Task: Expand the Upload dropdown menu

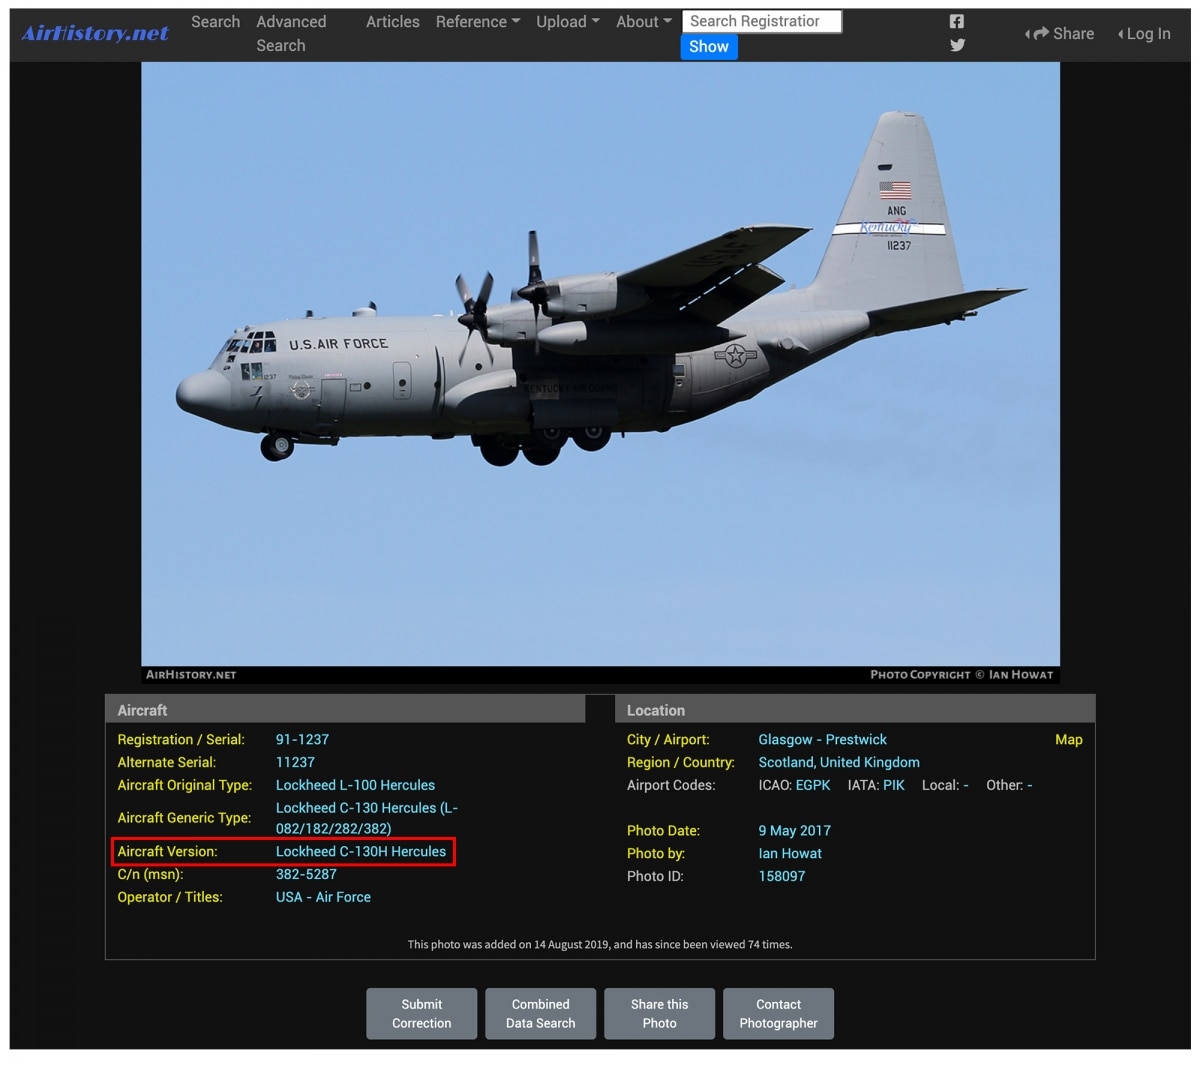Action: pos(567,22)
